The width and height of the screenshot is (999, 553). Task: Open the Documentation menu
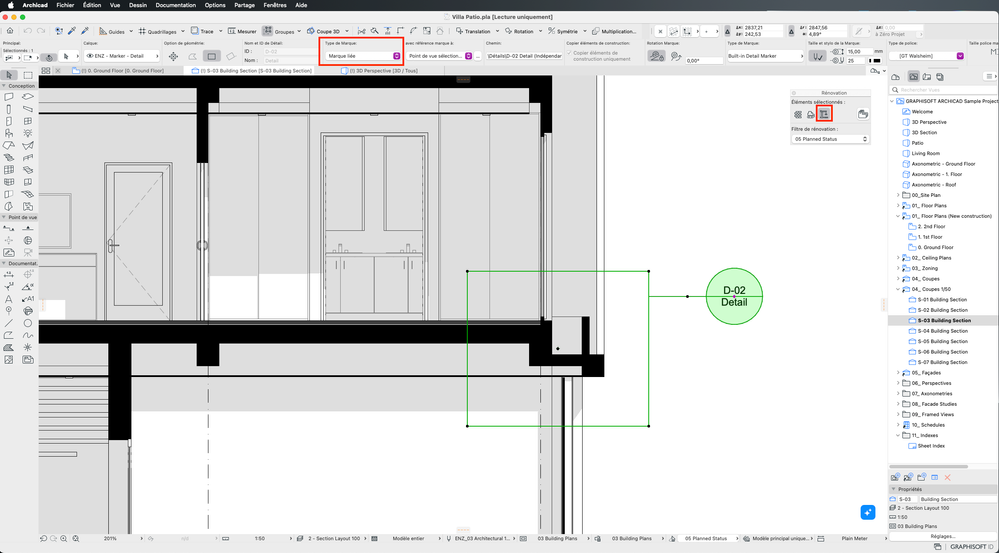click(175, 5)
